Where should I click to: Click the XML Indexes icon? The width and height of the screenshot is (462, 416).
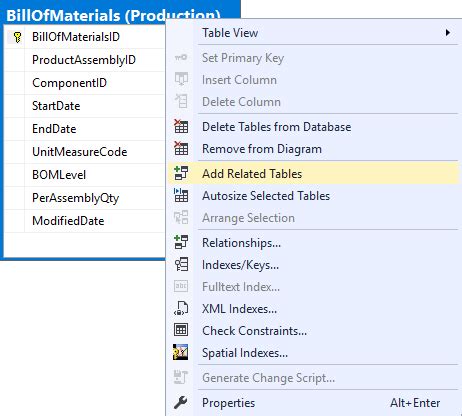click(181, 308)
